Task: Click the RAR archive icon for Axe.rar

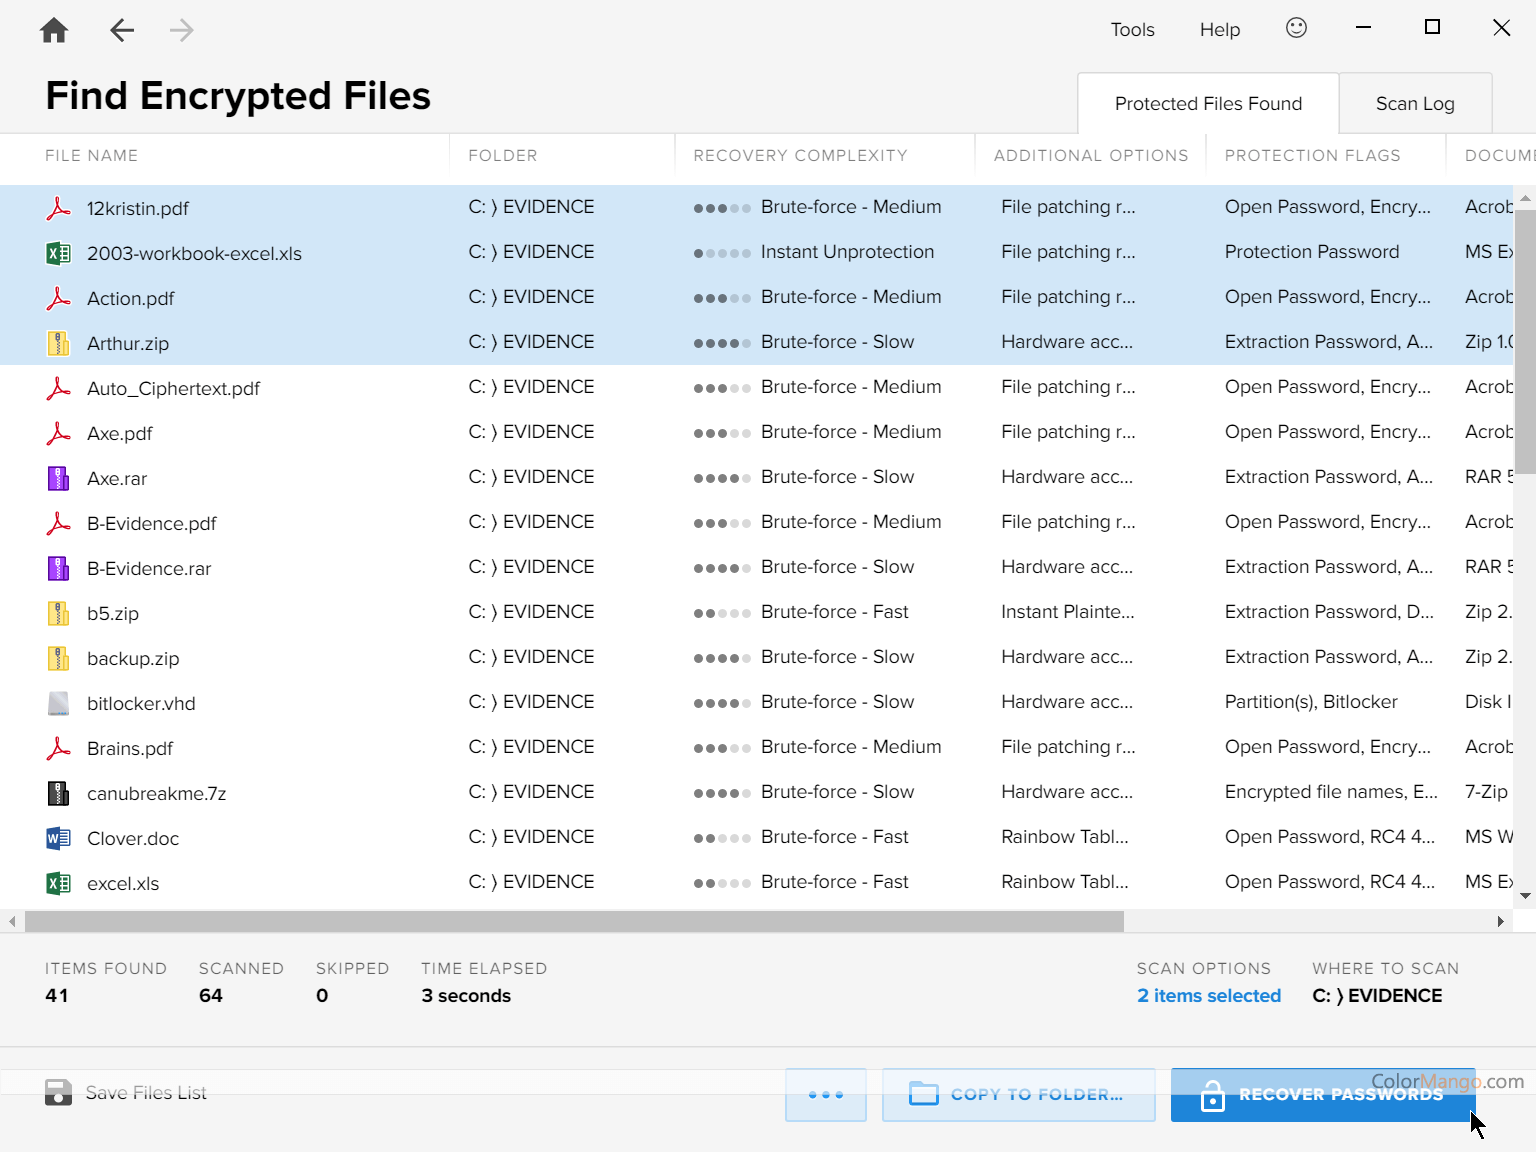Action: (x=59, y=478)
